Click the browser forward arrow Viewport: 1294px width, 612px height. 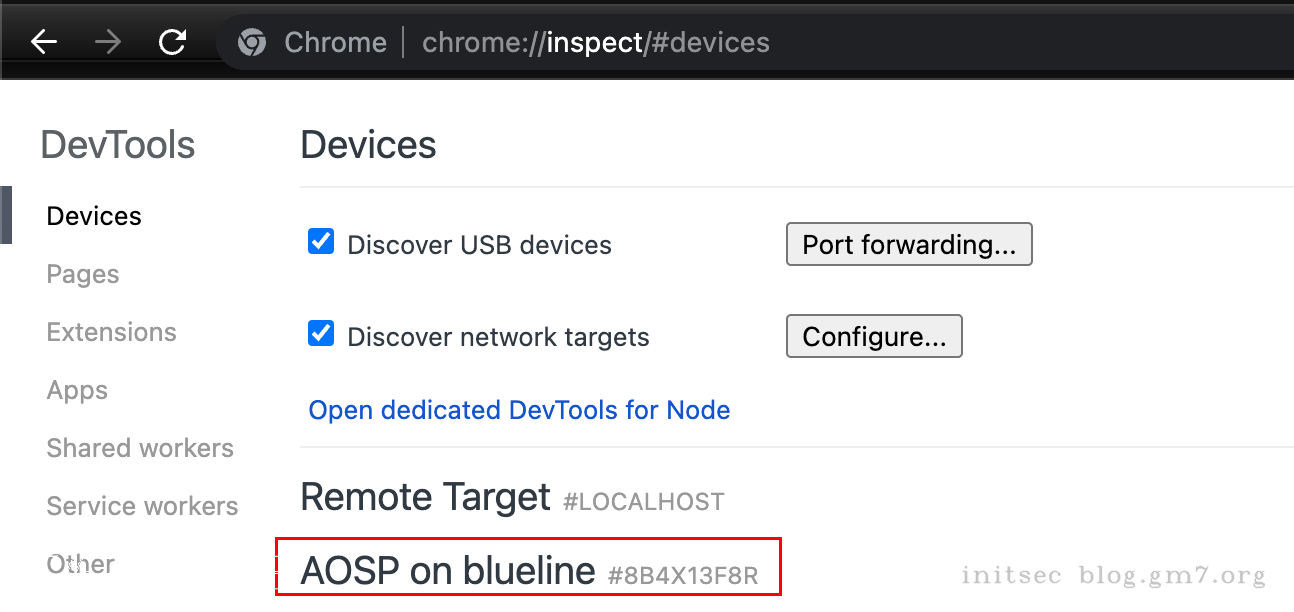pyautogui.click(x=108, y=42)
